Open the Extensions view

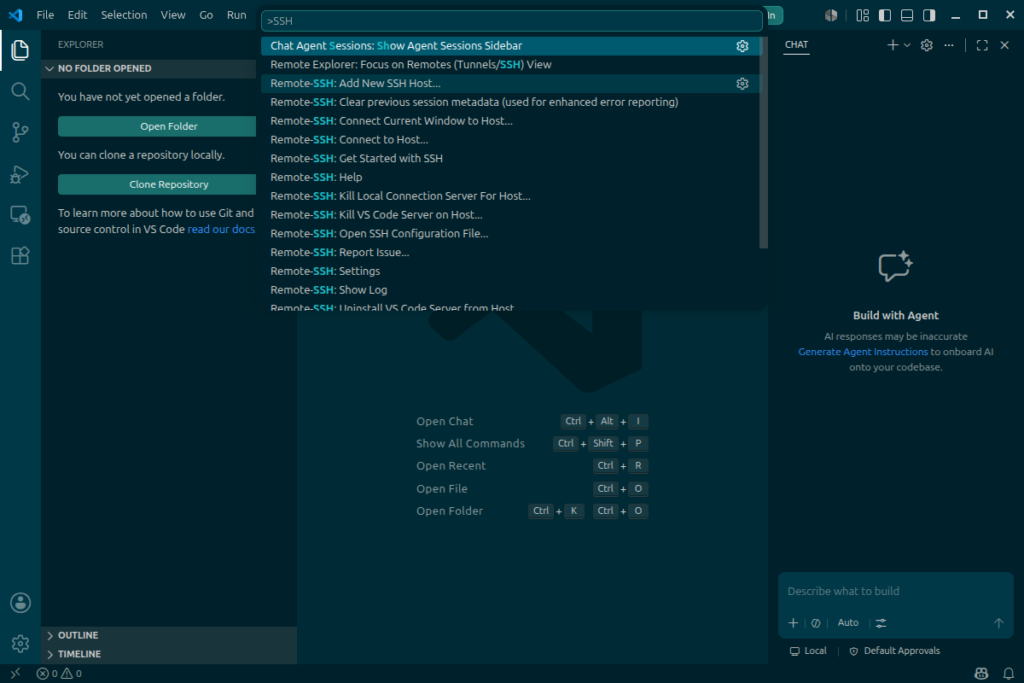click(x=20, y=256)
